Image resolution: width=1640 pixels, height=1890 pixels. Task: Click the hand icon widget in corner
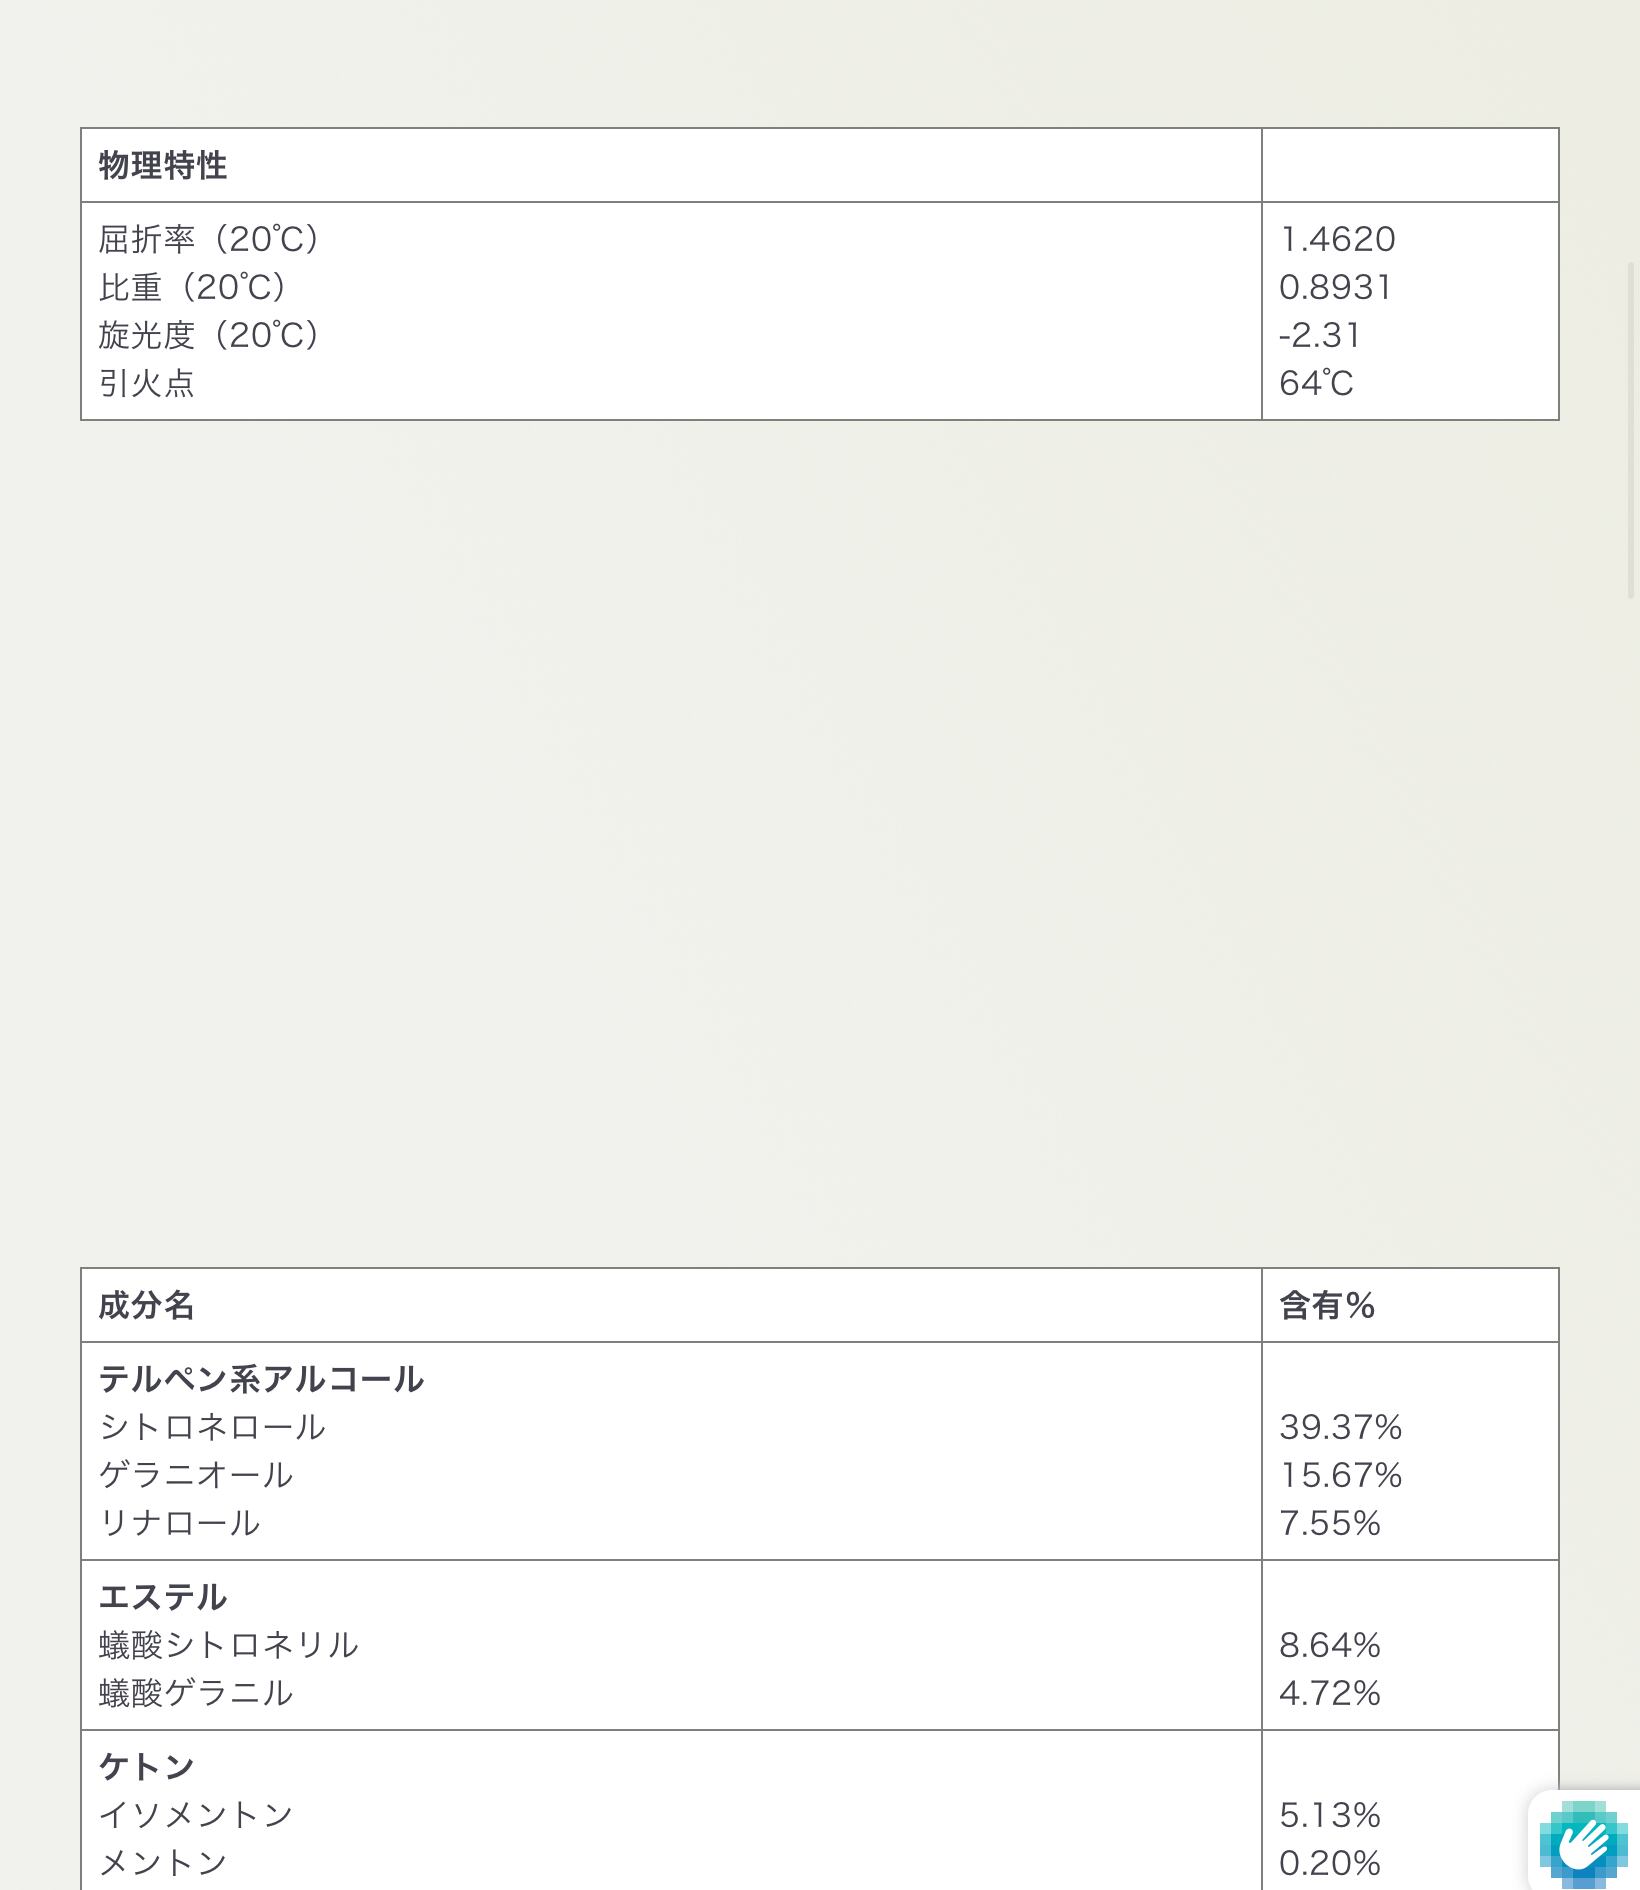coord(1584,1842)
